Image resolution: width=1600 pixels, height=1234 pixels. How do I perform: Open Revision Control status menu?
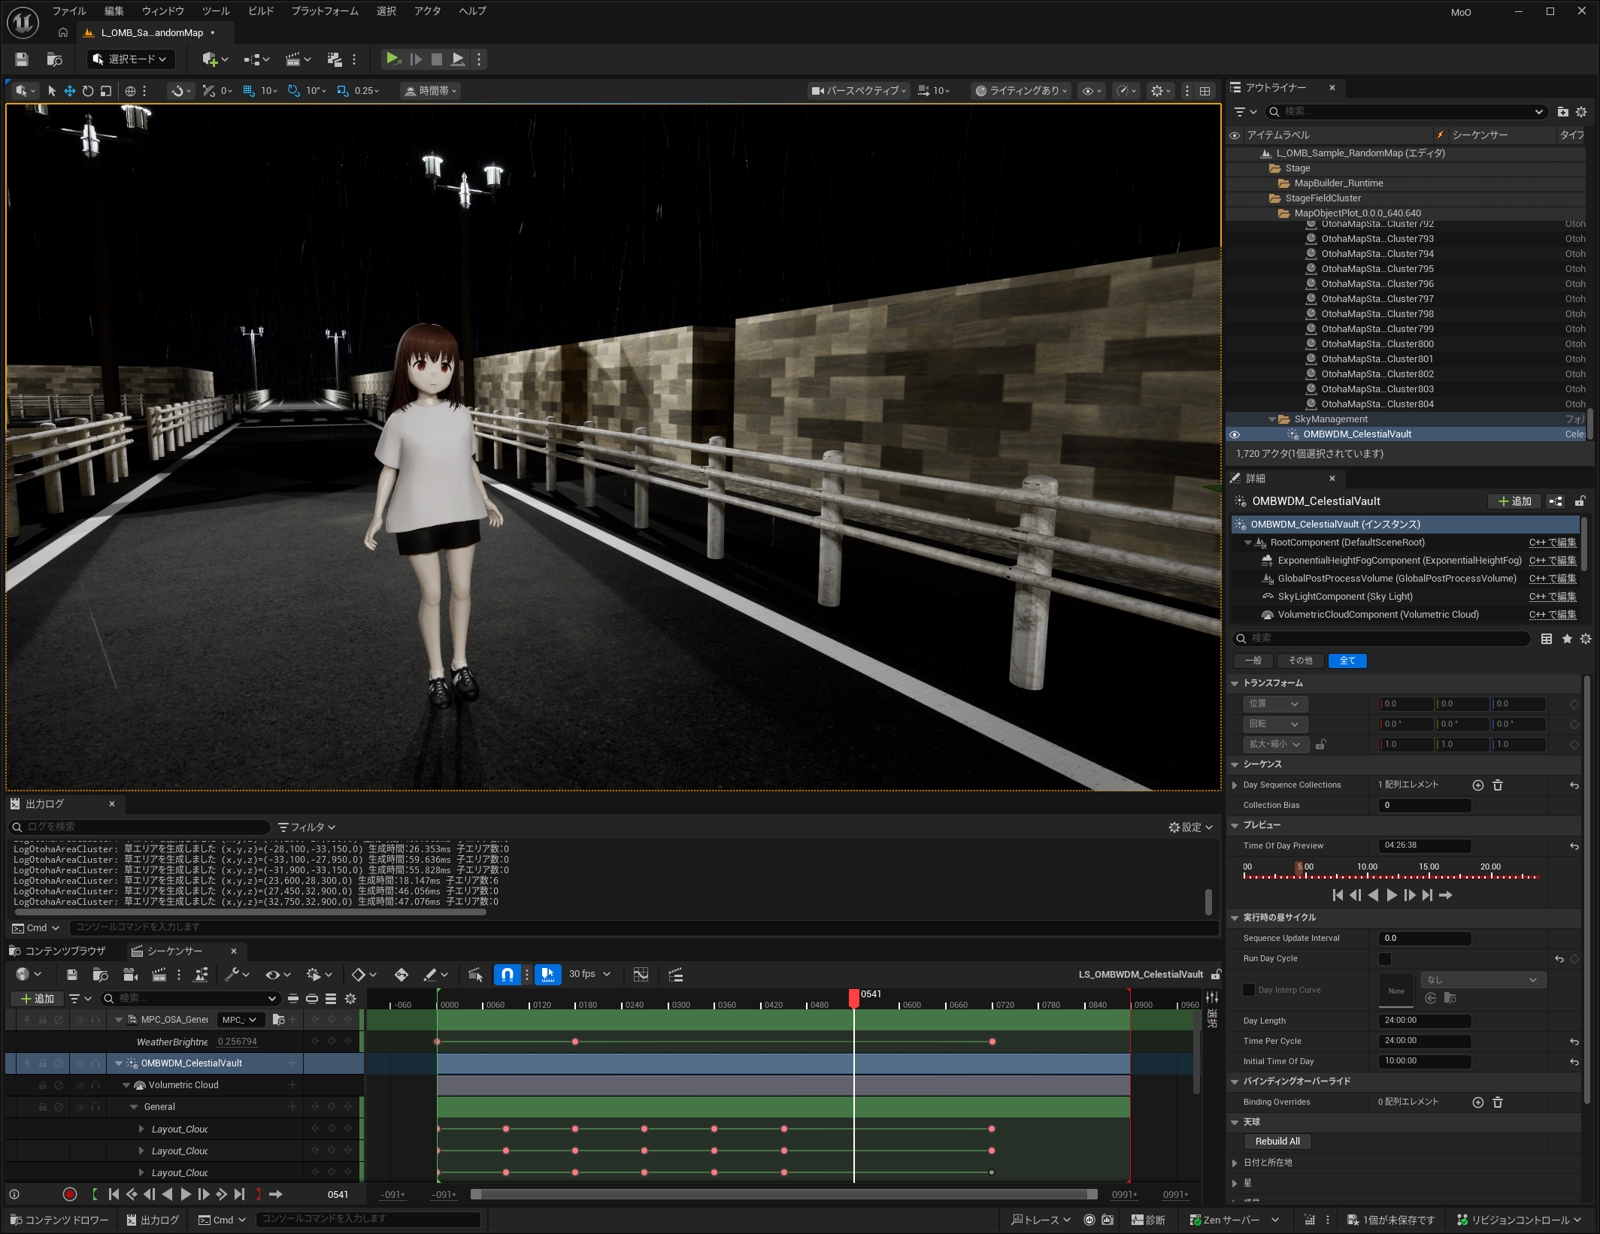coord(1520,1220)
